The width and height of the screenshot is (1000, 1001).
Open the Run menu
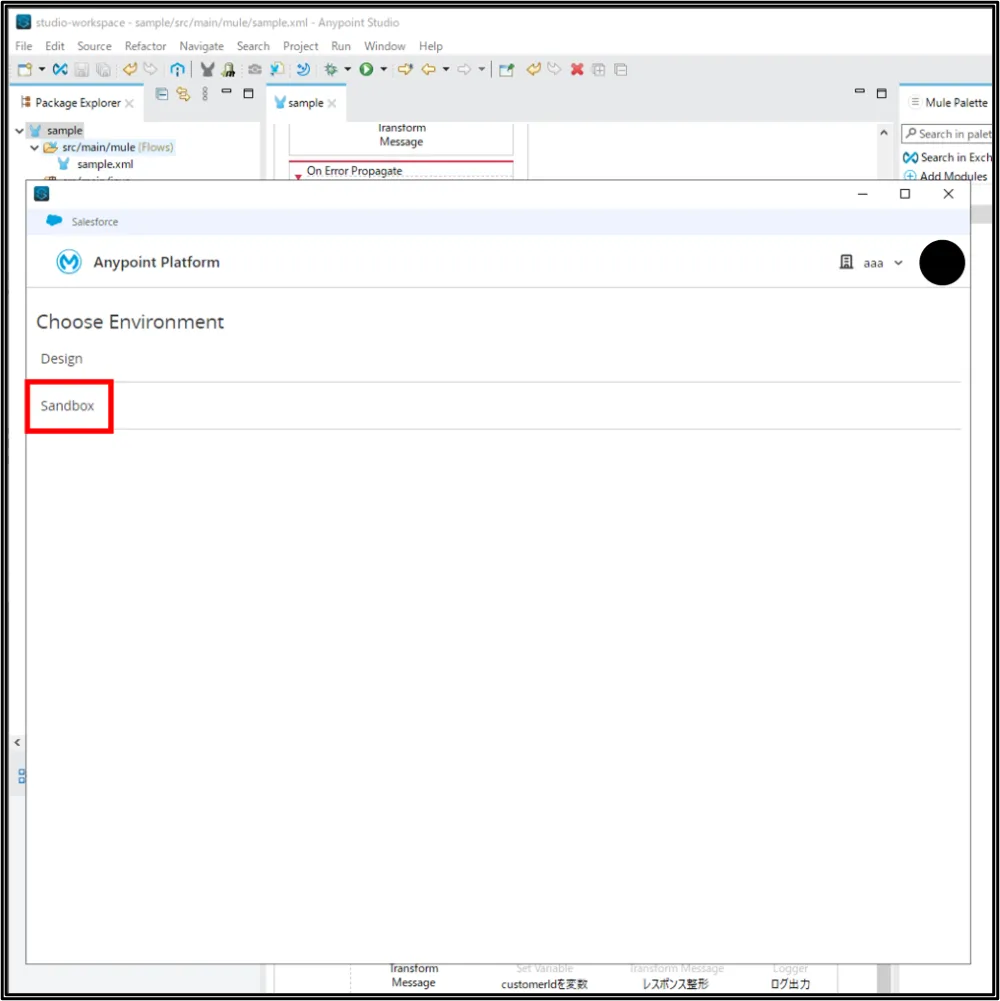coord(341,46)
